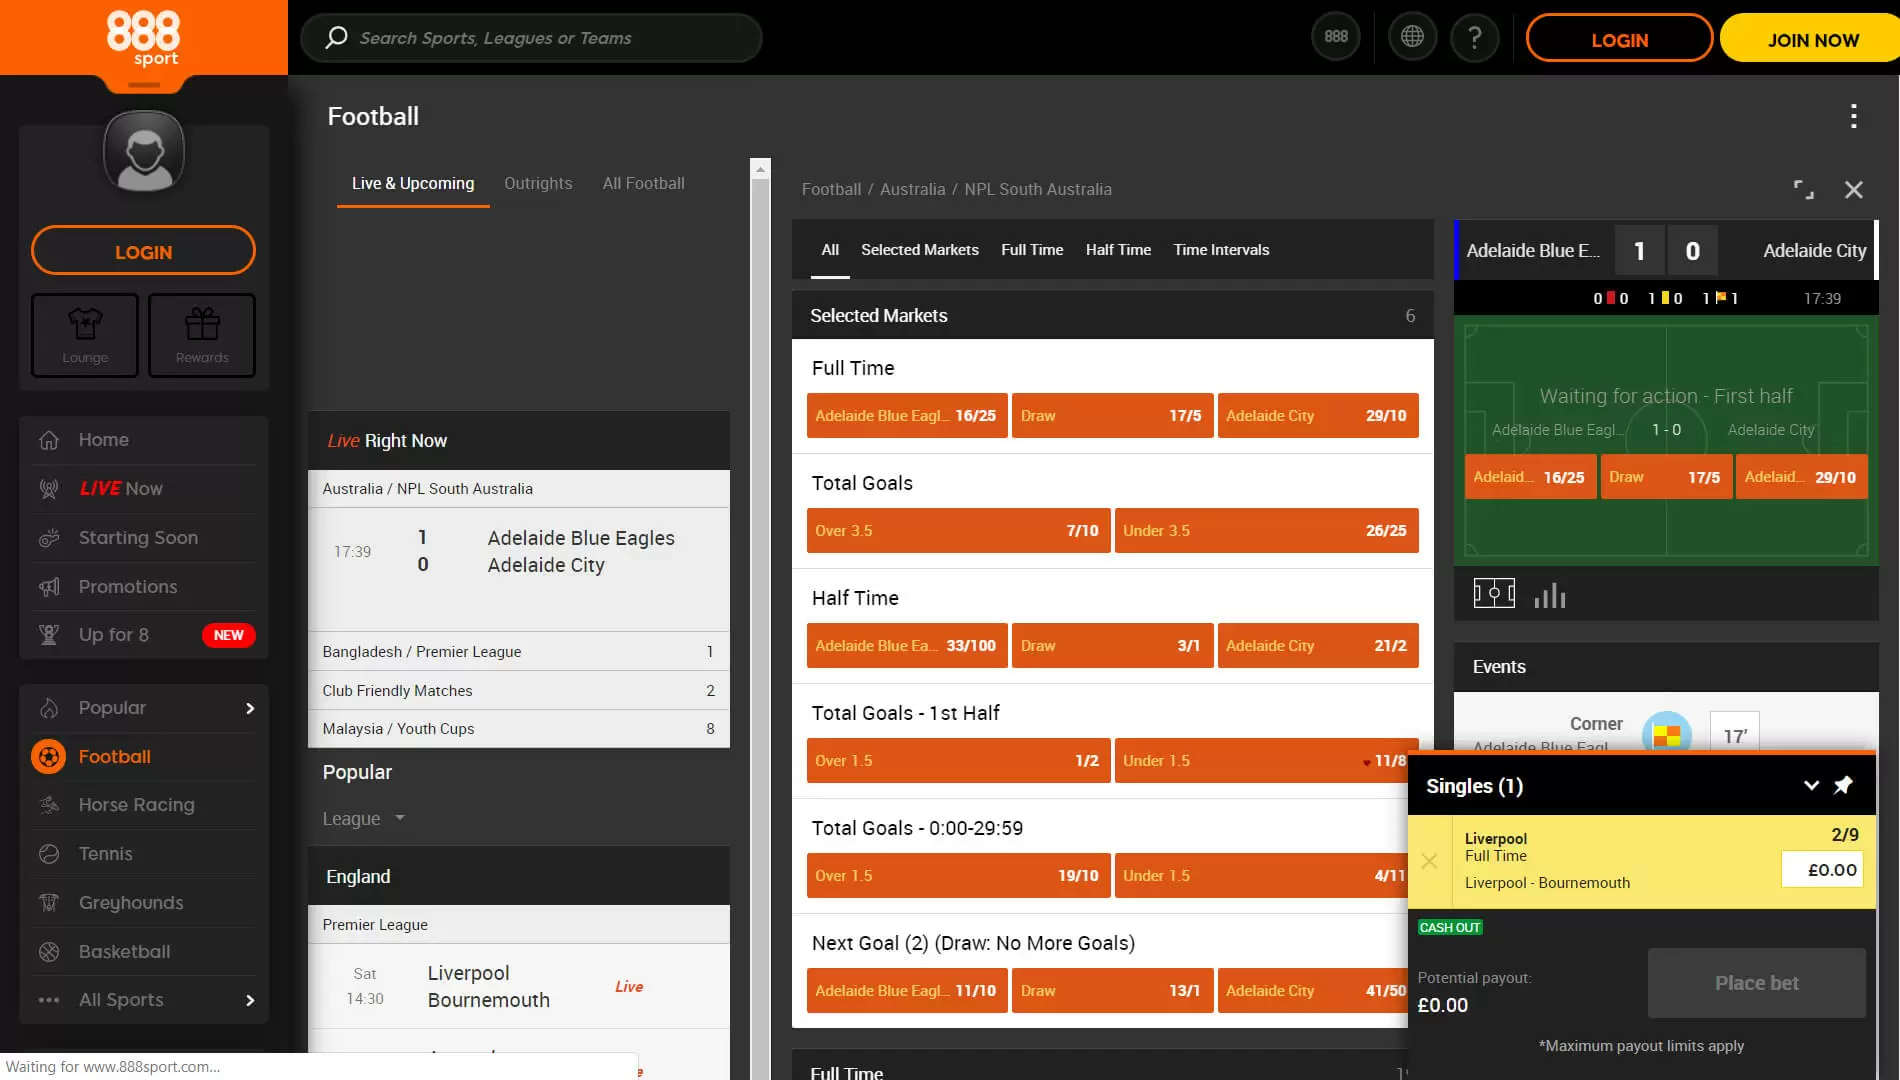Pin the bet slip
This screenshot has height=1080, width=1900.
pos(1843,785)
